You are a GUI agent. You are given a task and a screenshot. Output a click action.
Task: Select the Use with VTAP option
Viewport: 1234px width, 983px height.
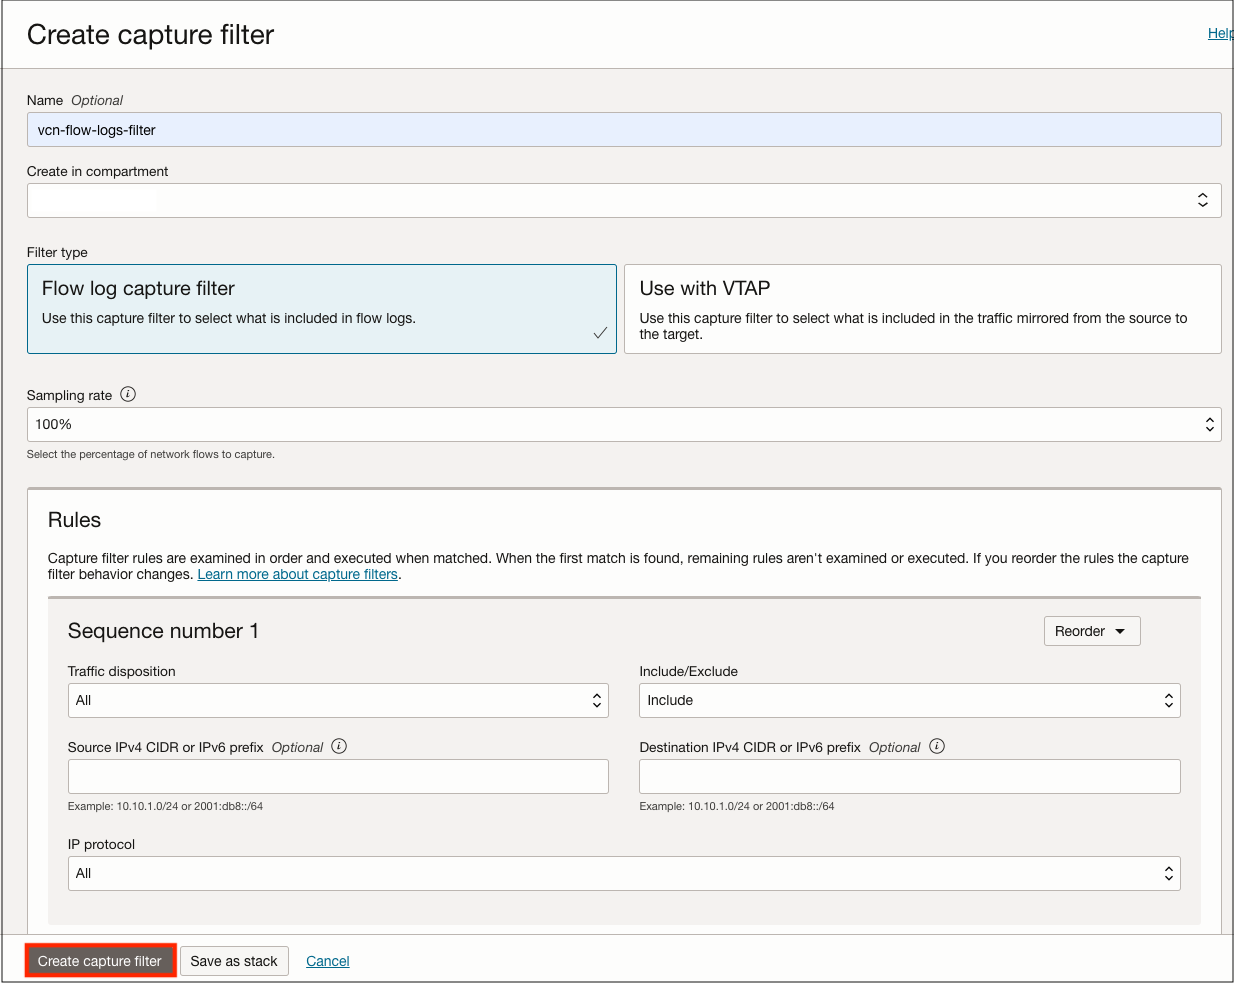click(x=921, y=308)
